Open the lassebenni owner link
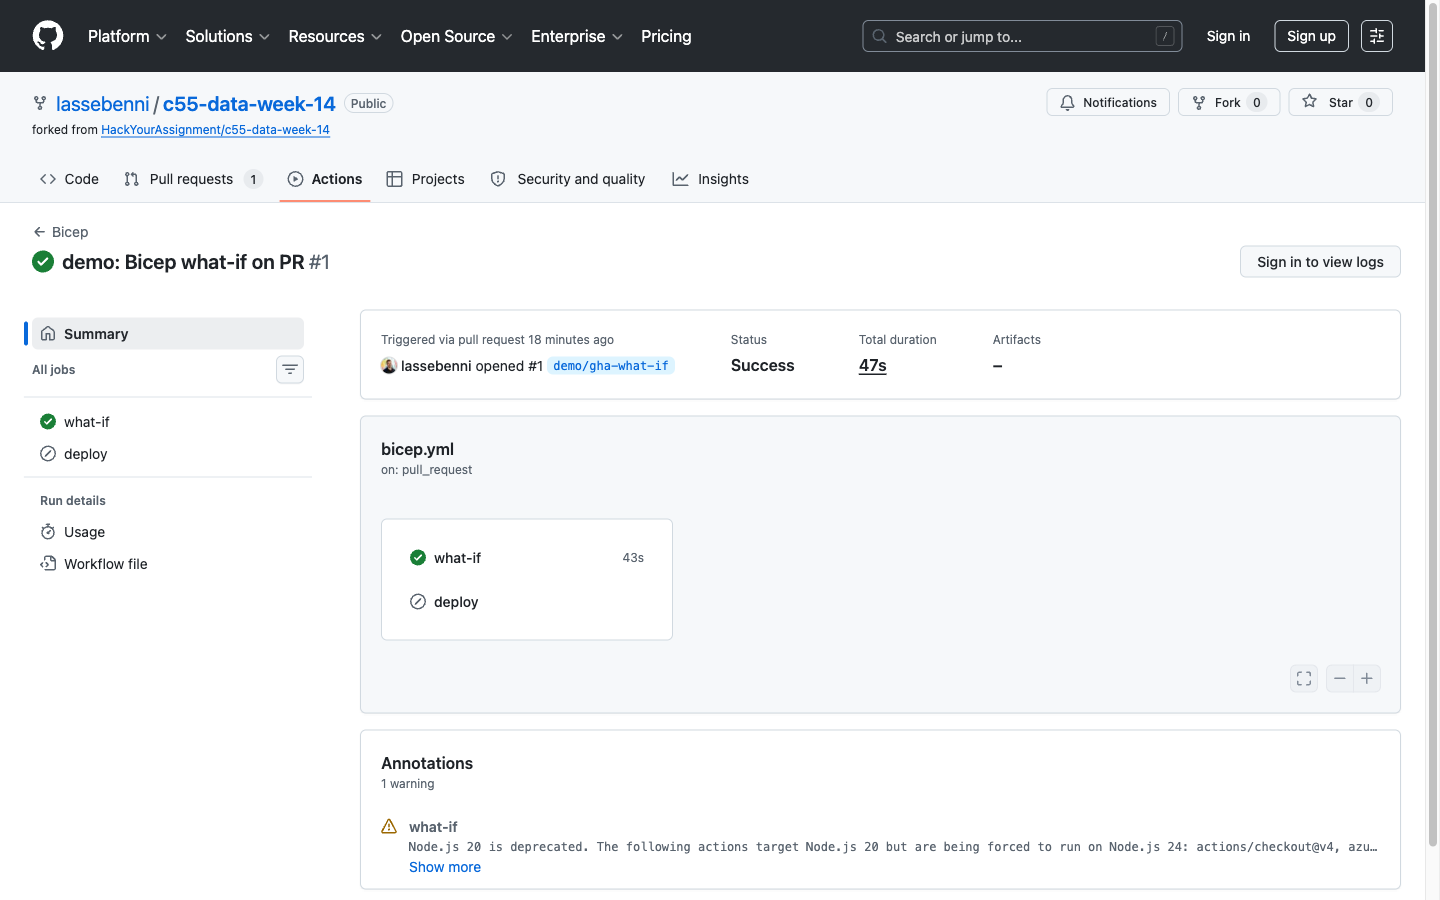1440x900 pixels. point(103,104)
